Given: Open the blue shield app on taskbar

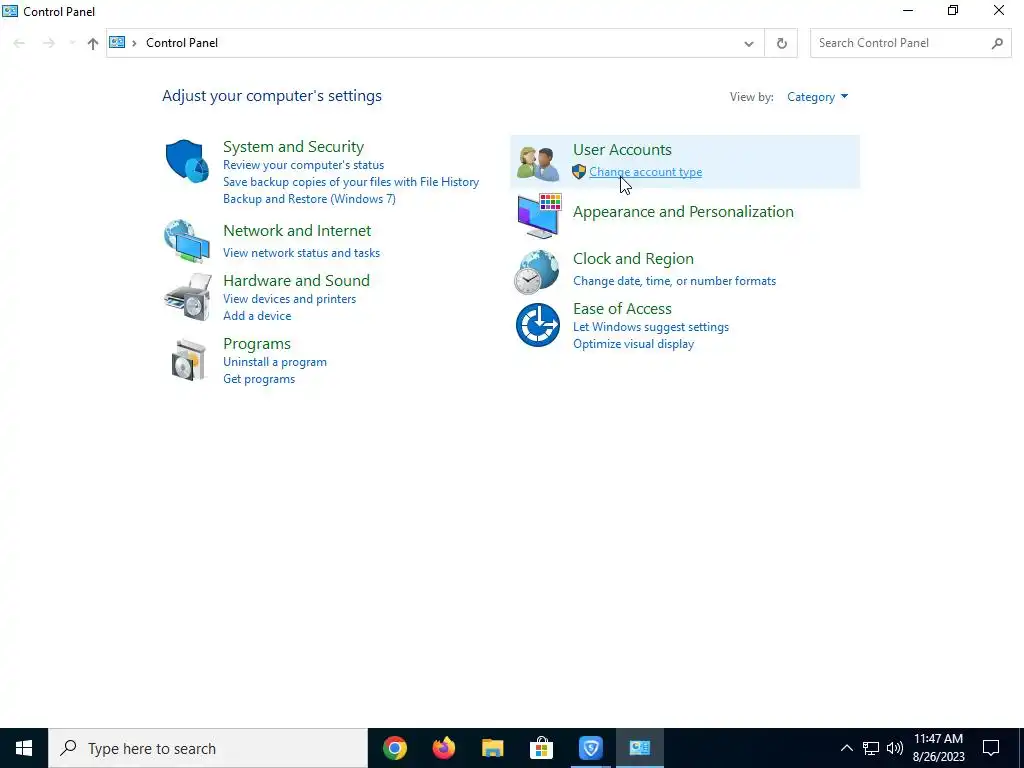Looking at the screenshot, I should (x=590, y=748).
